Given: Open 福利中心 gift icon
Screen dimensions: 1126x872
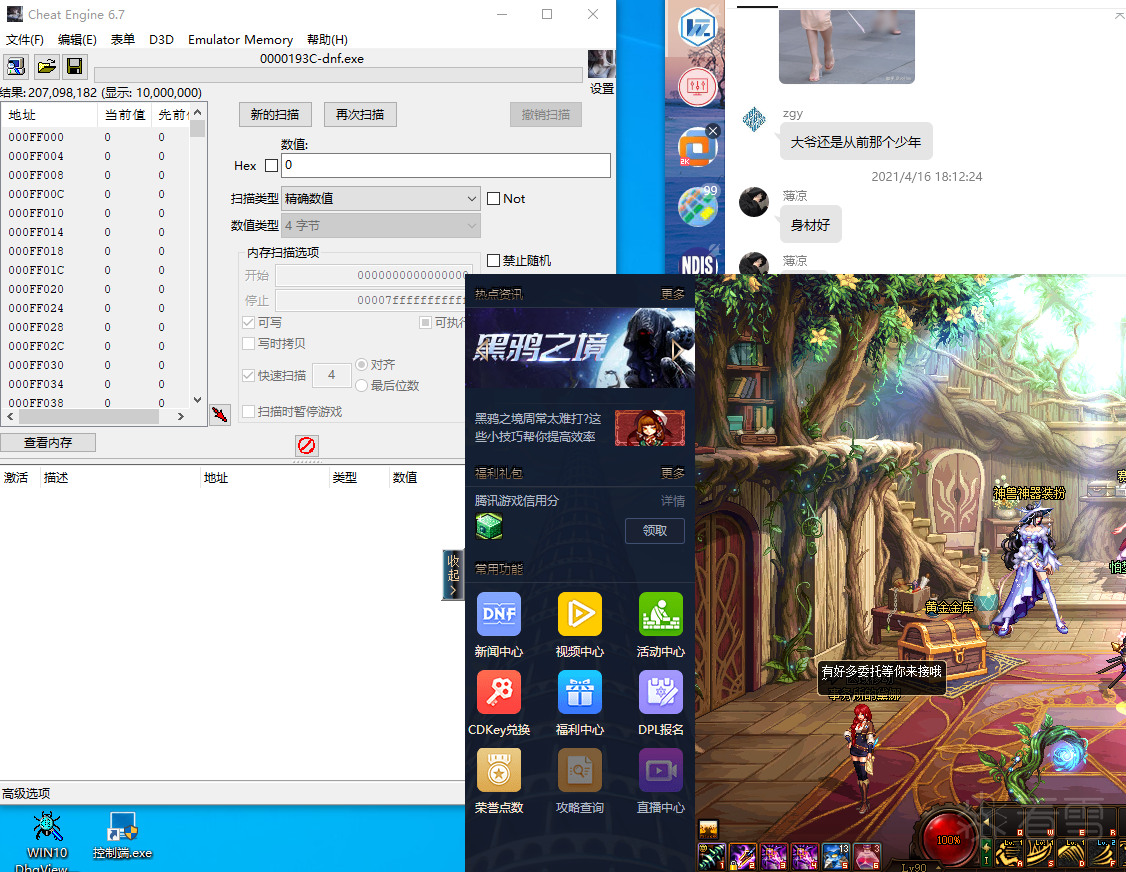Looking at the screenshot, I should click(580, 692).
